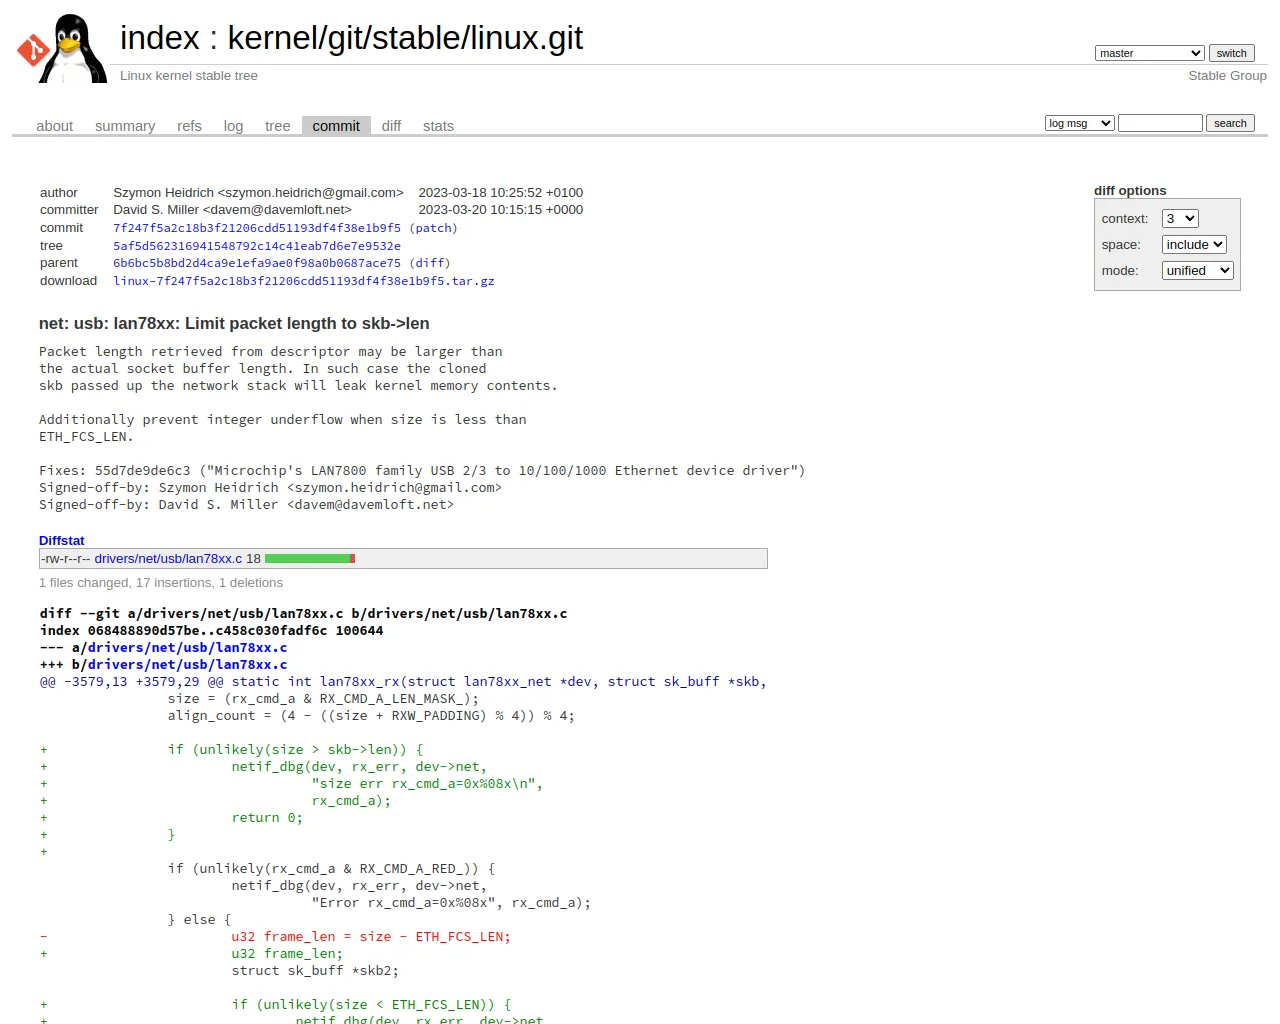Expand the space include dropdown
This screenshot has height=1024, width=1280.
pos(1194,245)
